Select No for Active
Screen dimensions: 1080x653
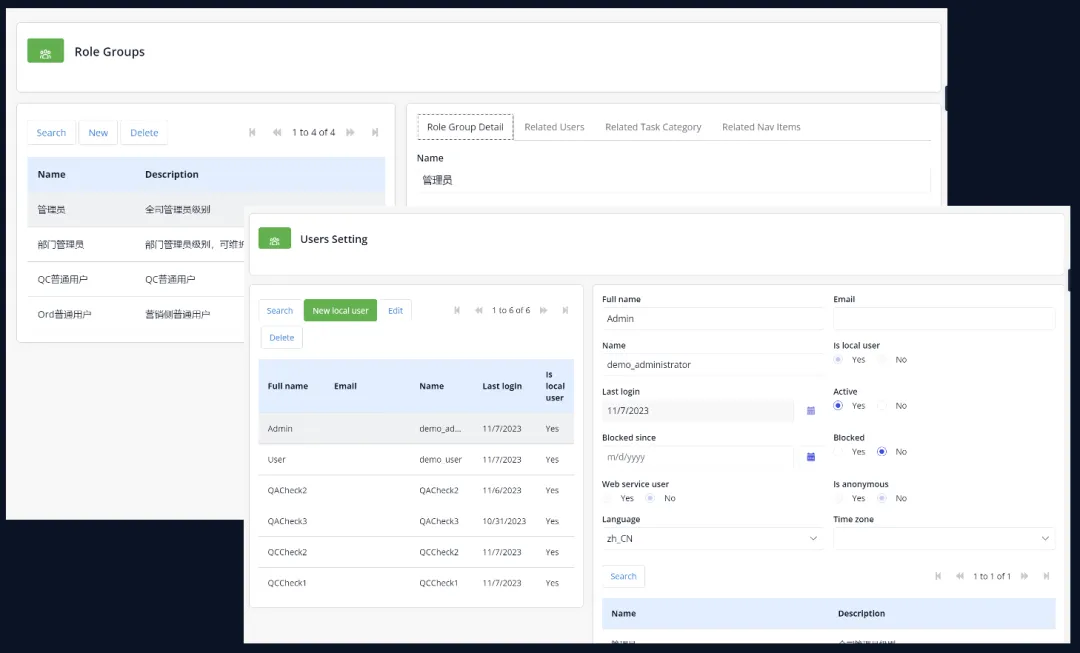click(x=882, y=406)
